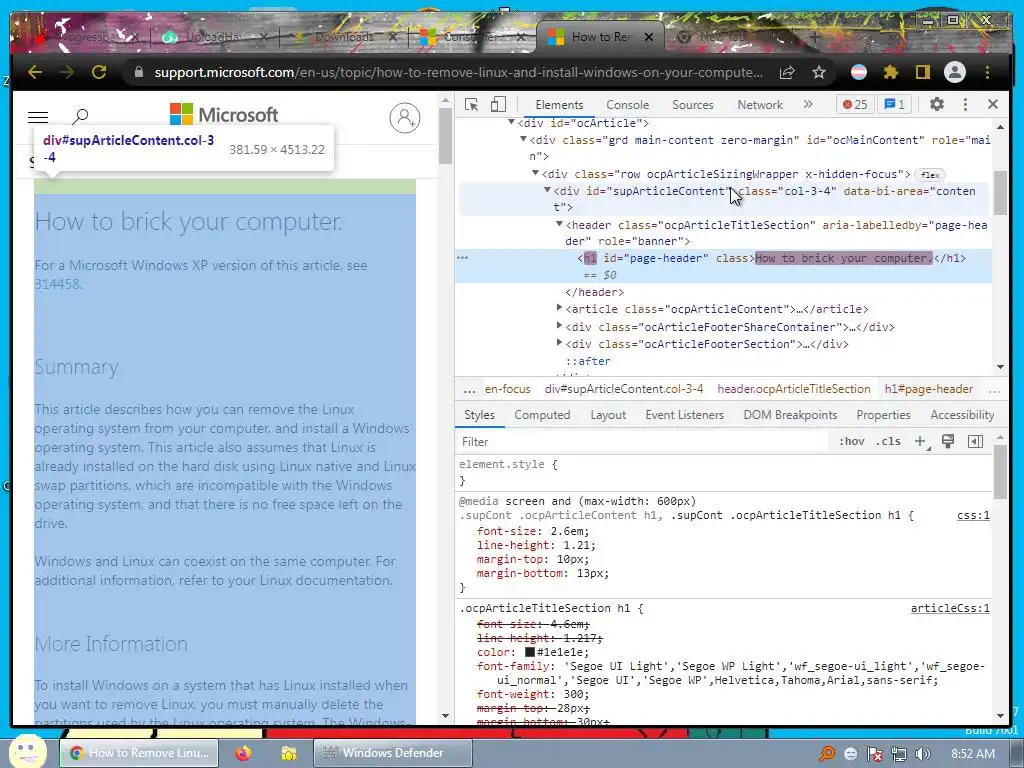Click breadcrumb div#supArticleContent.col-3-4
The image size is (1024, 768).
pos(624,389)
